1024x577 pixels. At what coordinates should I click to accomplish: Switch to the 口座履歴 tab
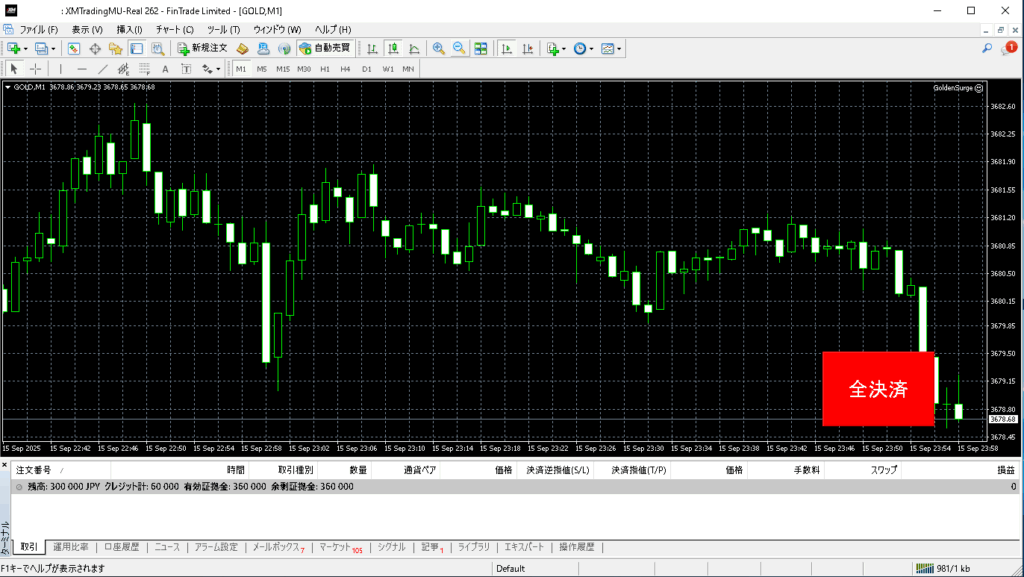pos(124,547)
